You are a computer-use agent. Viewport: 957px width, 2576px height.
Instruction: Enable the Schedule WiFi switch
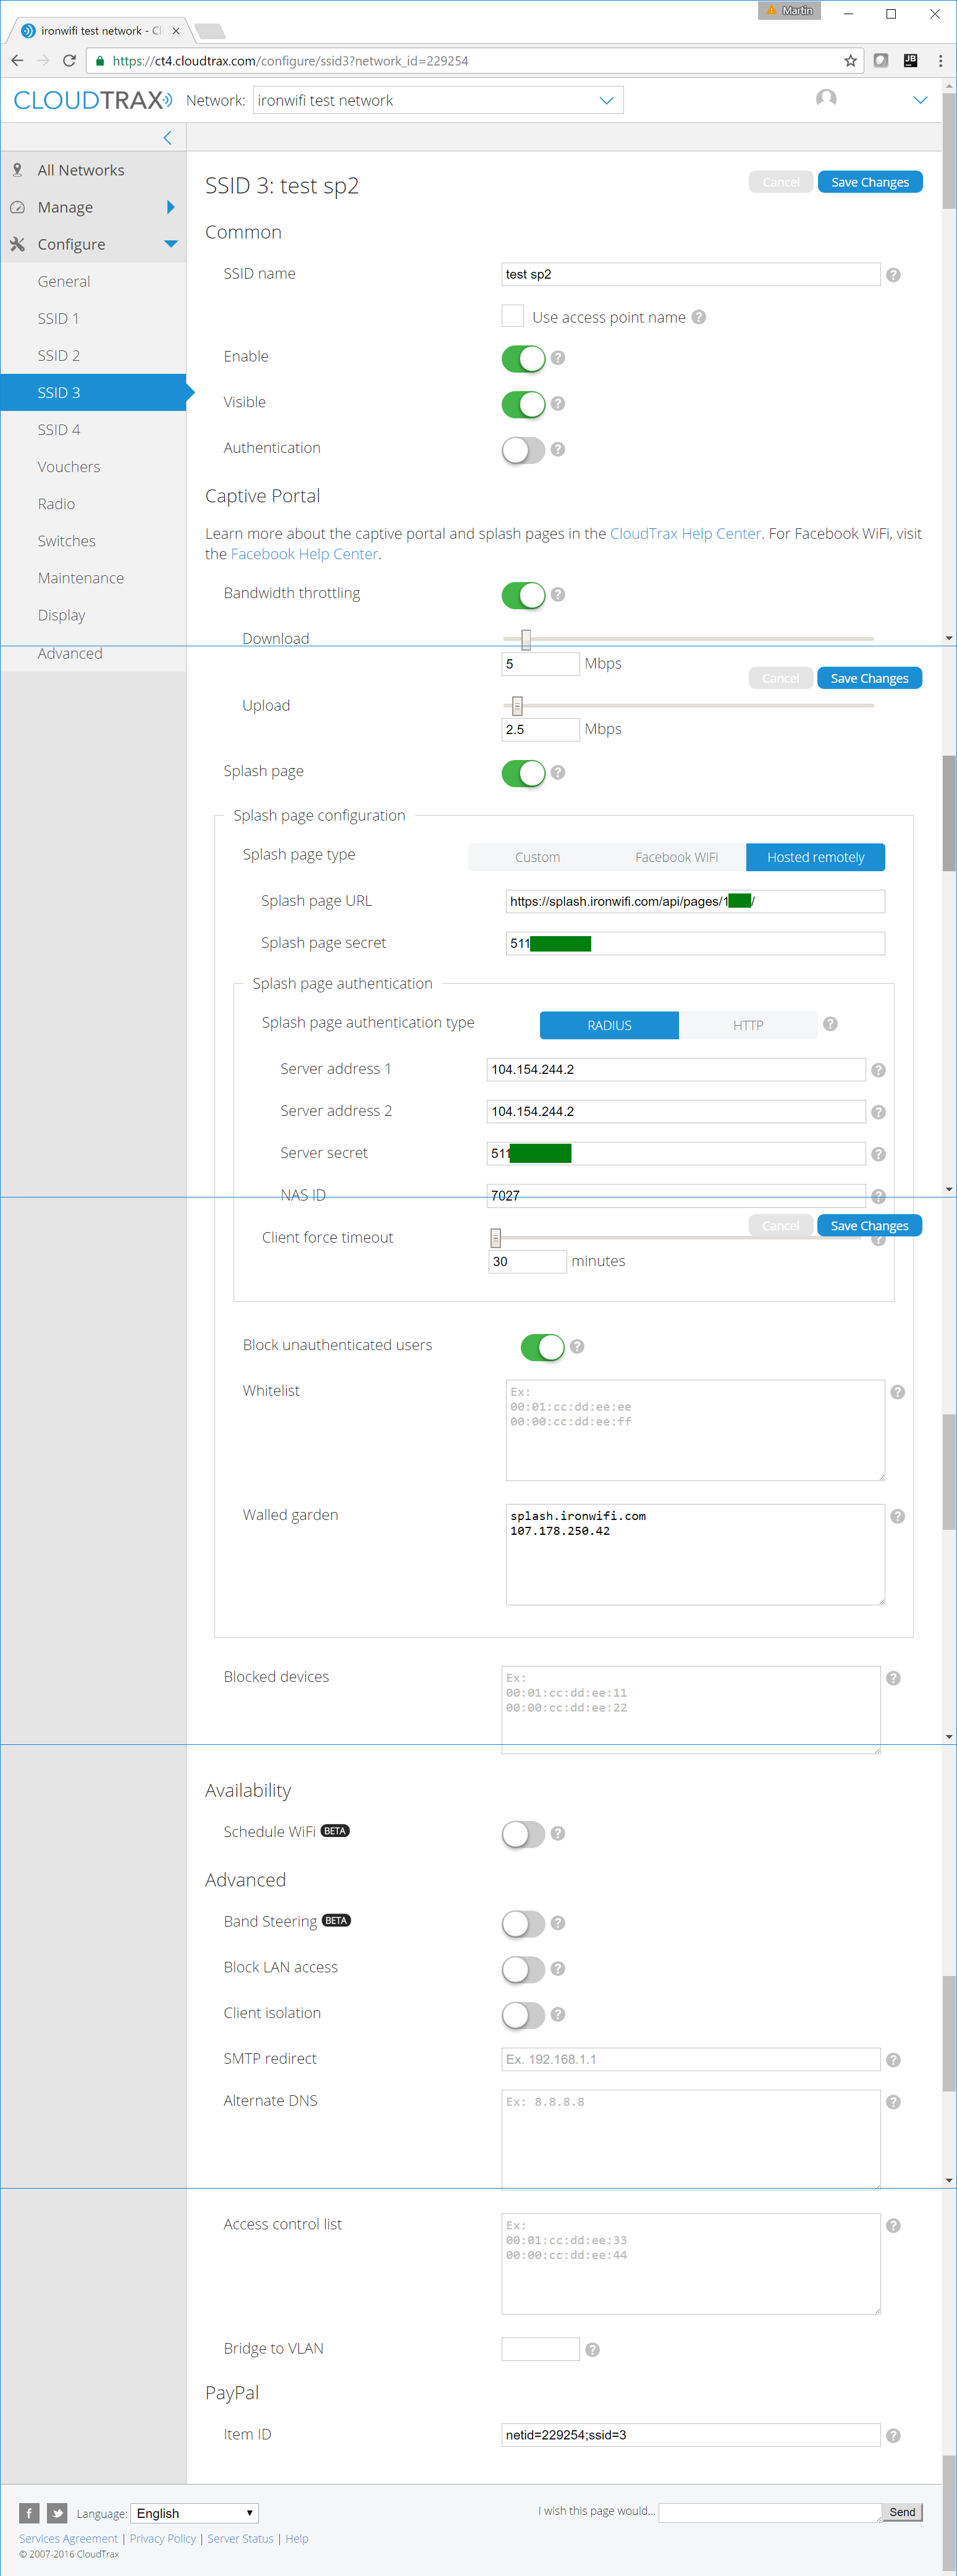click(523, 1834)
